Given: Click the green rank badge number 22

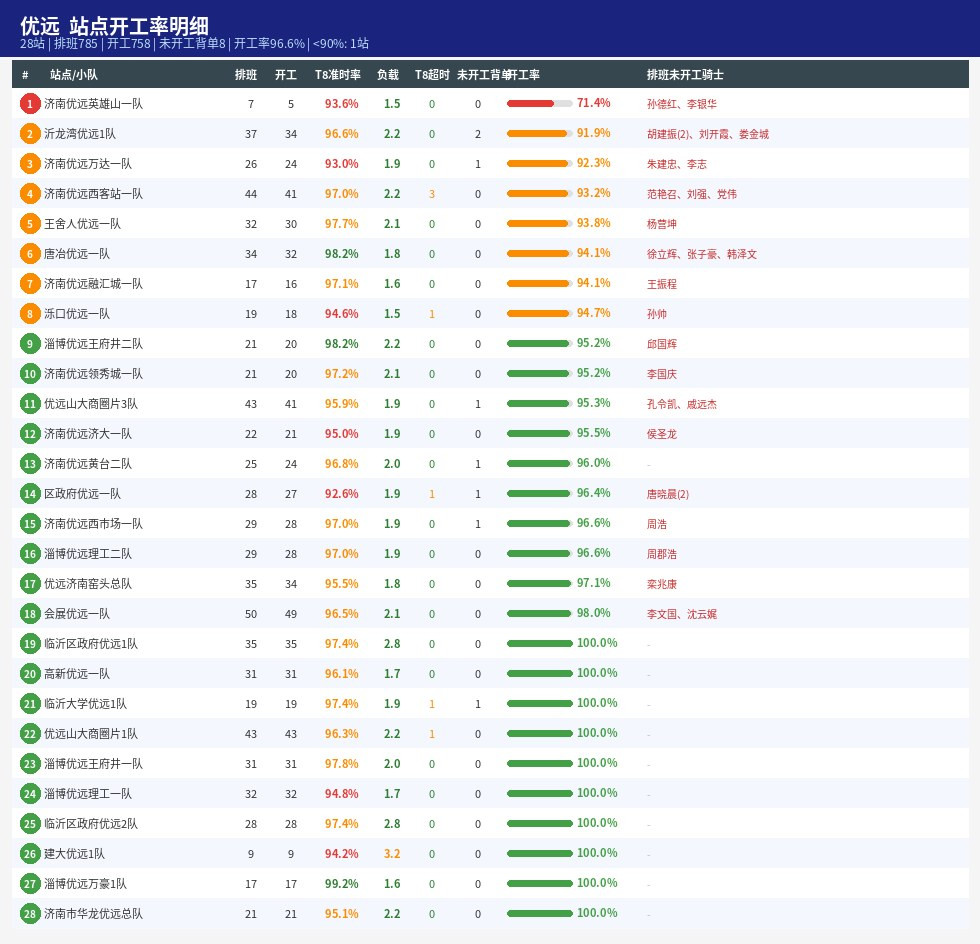Looking at the screenshot, I should point(29,734).
